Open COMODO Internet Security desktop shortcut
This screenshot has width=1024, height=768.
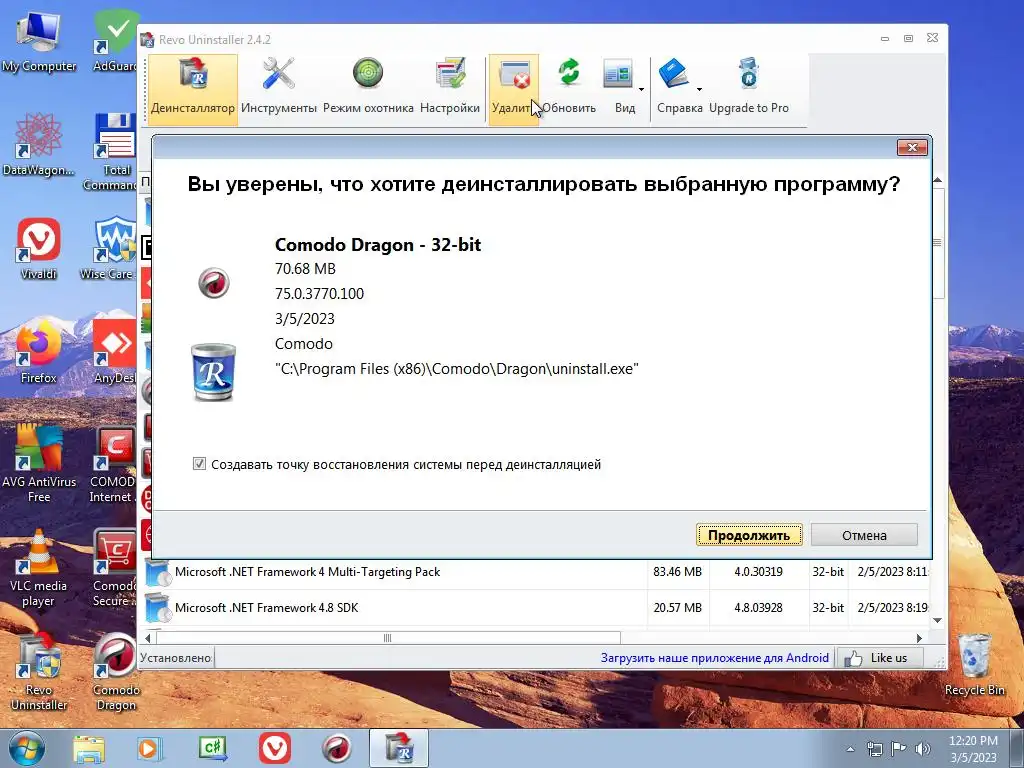pos(113,464)
